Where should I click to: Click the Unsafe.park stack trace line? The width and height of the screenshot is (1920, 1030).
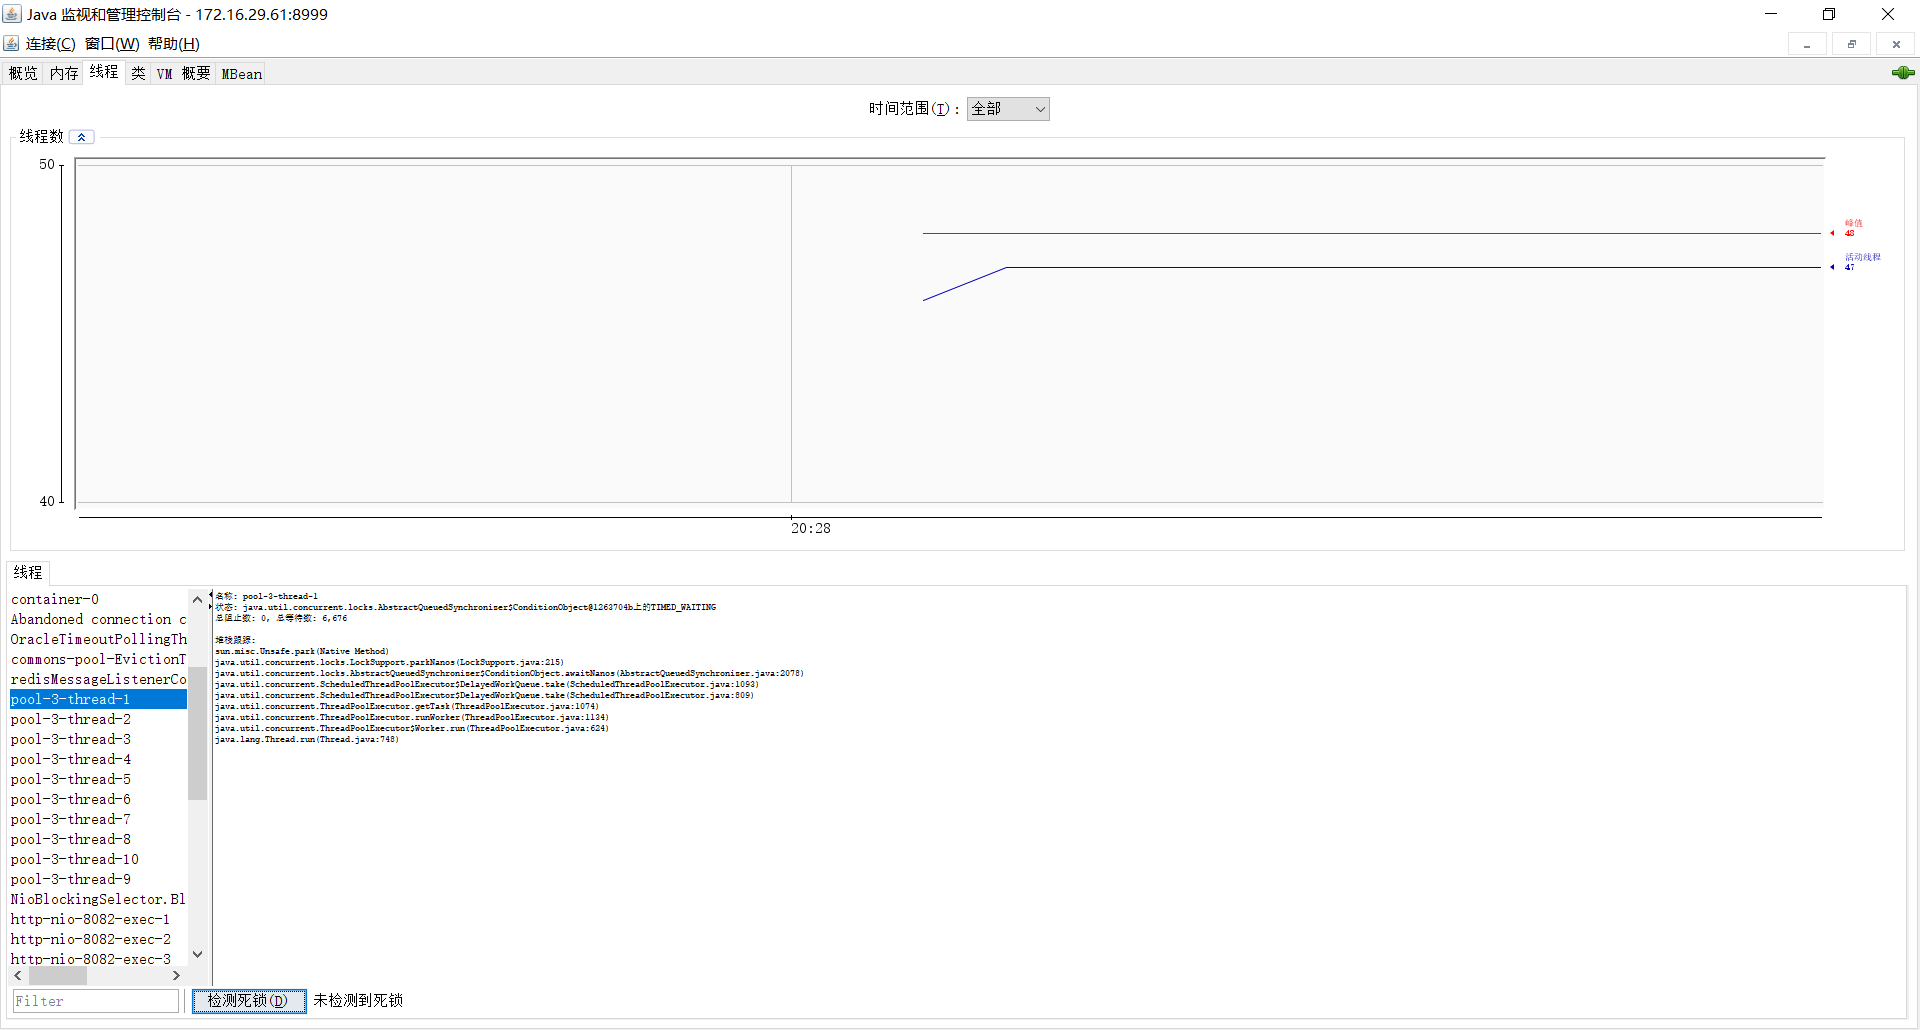pos(302,651)
